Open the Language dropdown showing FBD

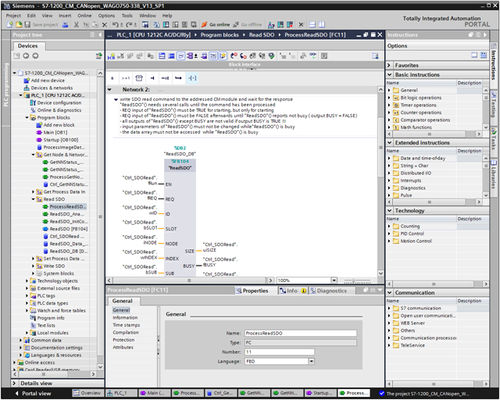pyautogui.click(x=311, y=361)
